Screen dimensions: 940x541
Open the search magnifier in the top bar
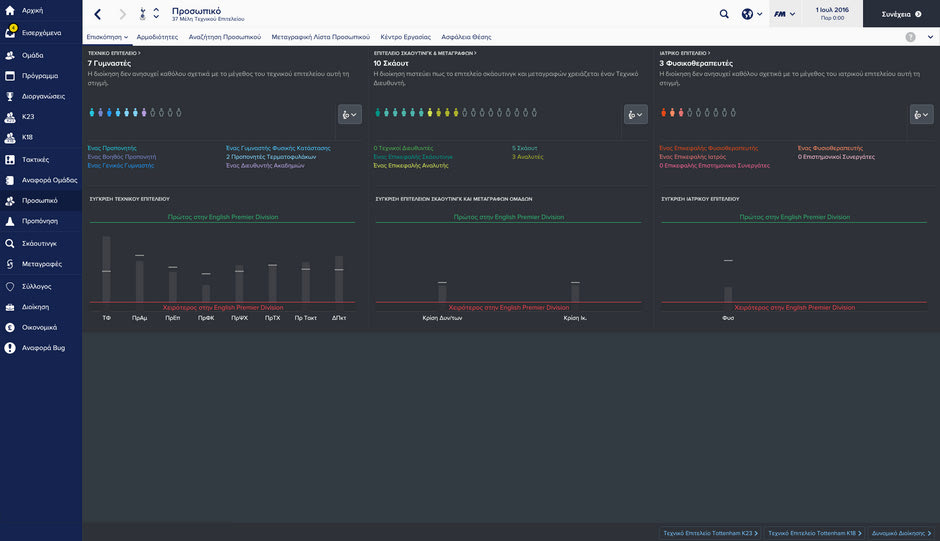coord(724,14)
